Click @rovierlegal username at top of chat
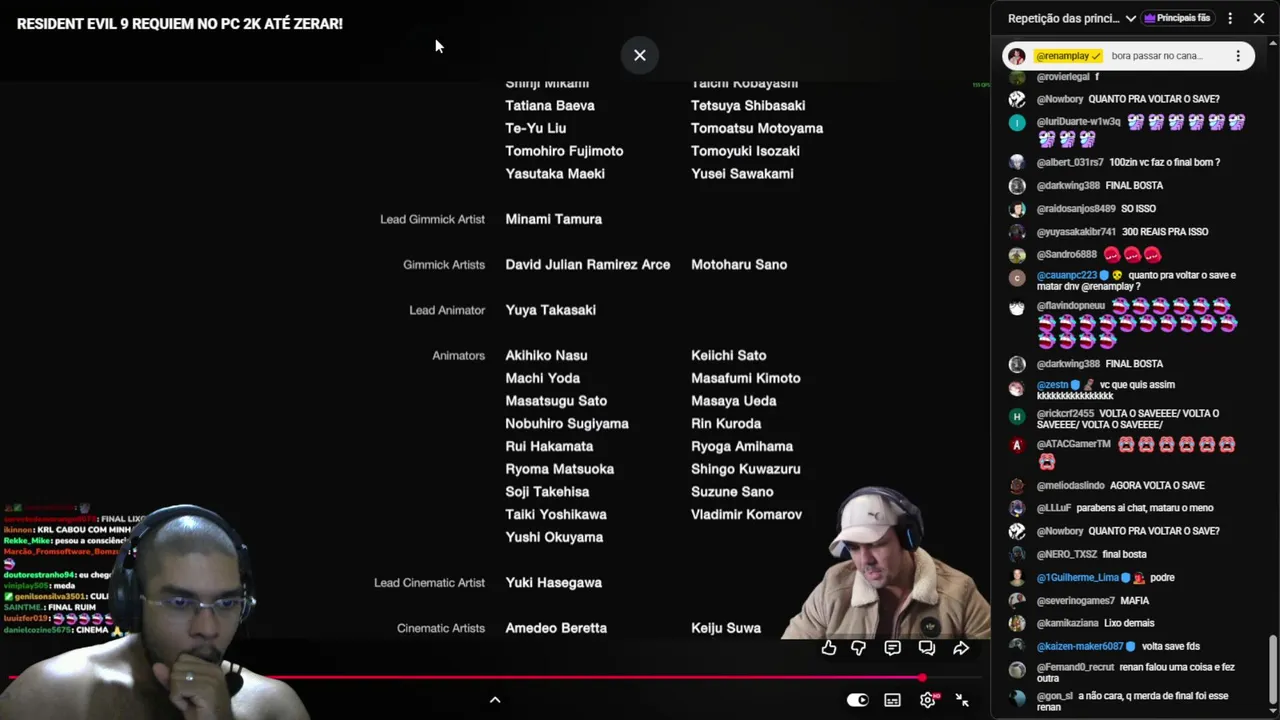 point(1063,77)
